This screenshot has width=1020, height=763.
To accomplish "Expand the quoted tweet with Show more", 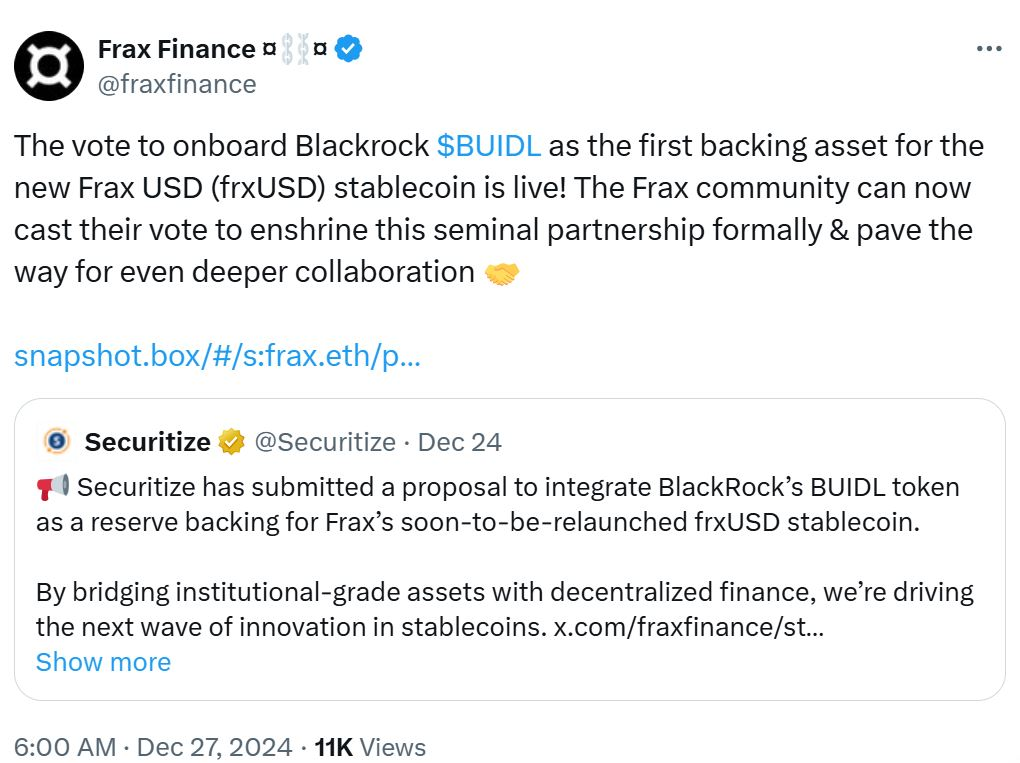I will click(103, 662).
